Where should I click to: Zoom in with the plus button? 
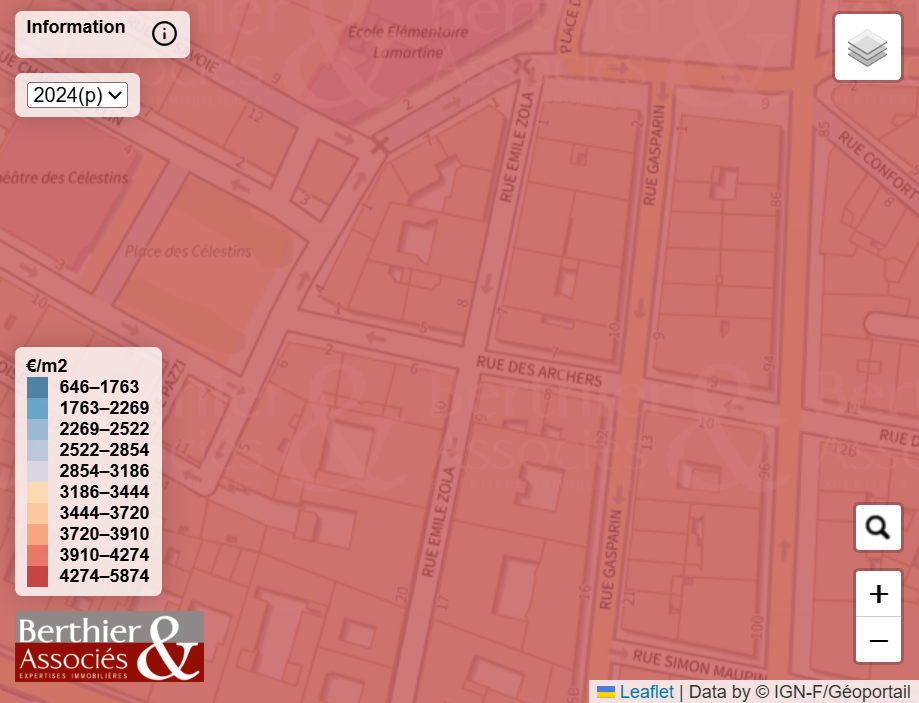pos(878,594)
